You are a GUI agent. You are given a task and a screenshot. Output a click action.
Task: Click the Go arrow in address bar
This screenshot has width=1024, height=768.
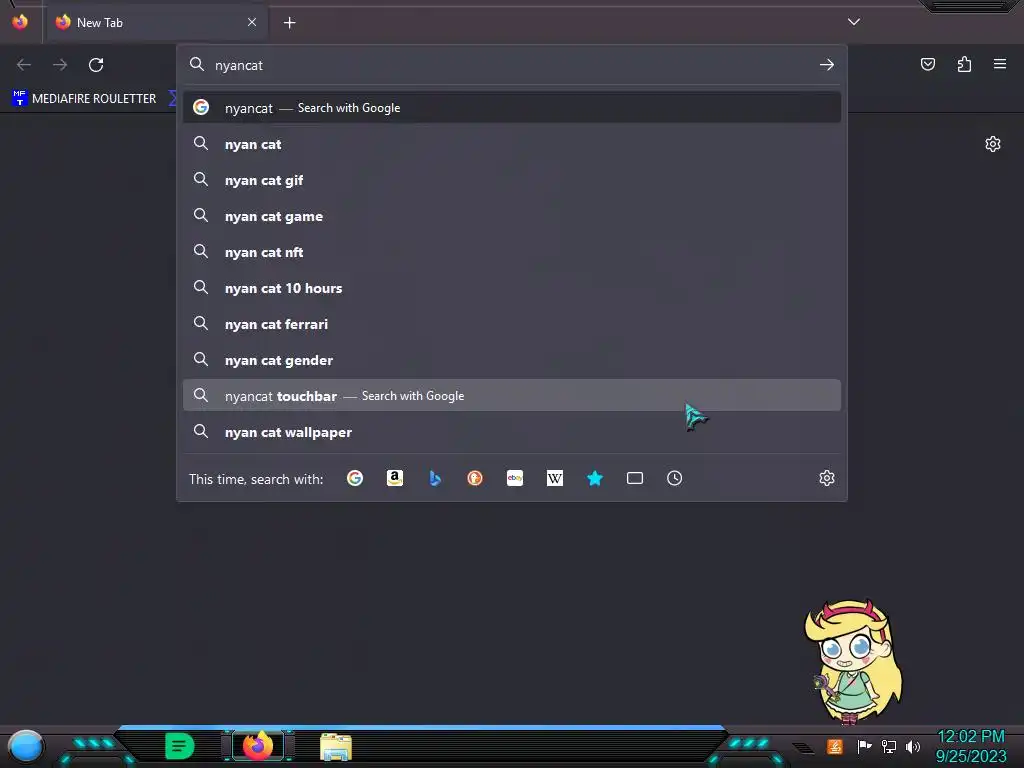tap(827, 65)
